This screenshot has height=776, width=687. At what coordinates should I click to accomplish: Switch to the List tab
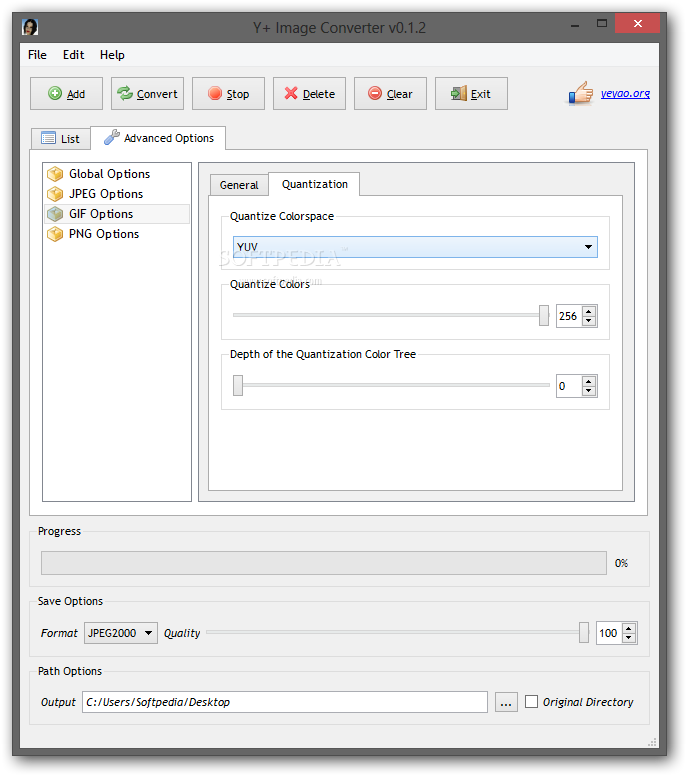tap(61, 138)
